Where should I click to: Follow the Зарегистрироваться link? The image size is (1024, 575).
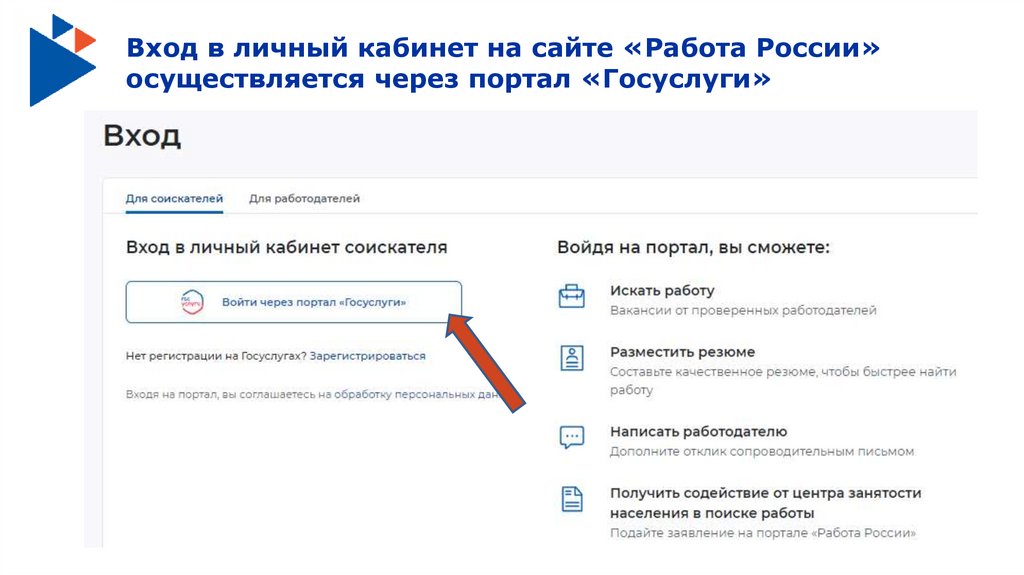[x=368, y=356]
